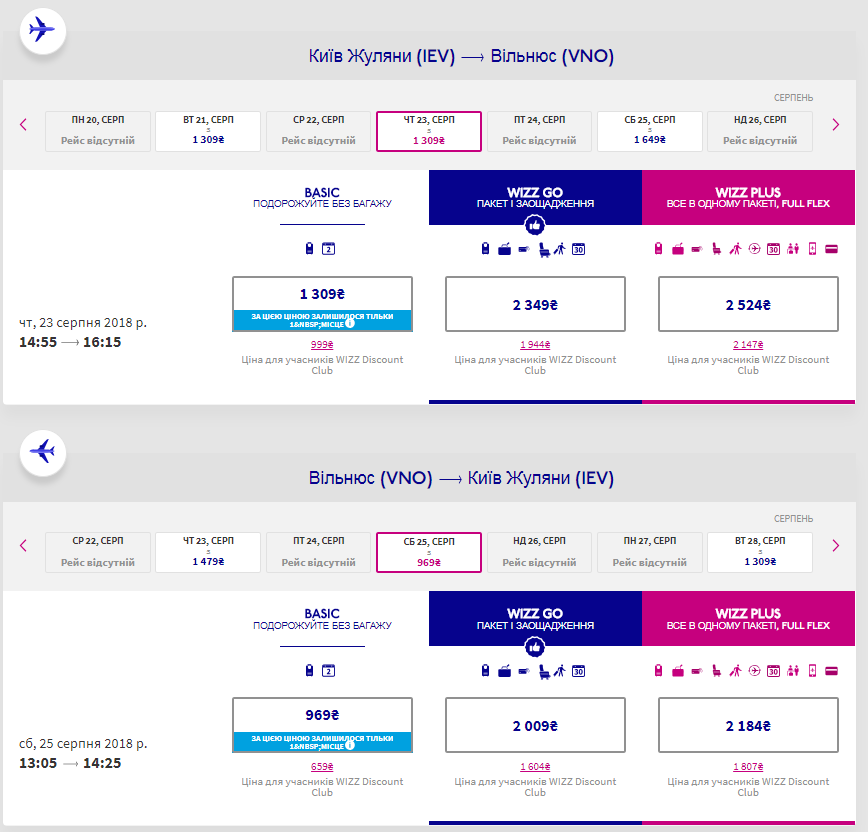Viewport: 868px width, 832px height.
Task: Select outbound date ВТ 21, СЕРП at 1 309₴
Action: [208, 131]
